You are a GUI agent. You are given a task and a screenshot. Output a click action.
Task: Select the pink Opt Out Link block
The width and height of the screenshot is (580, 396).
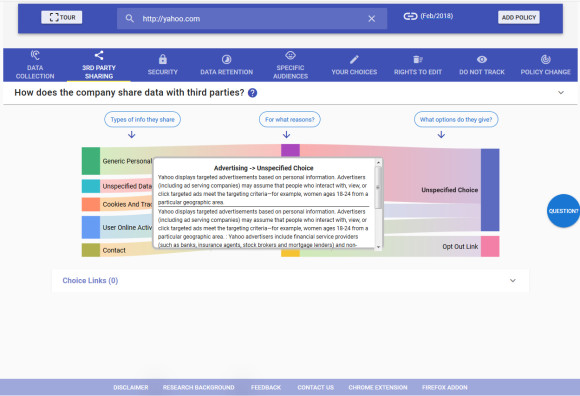[490, 246]
